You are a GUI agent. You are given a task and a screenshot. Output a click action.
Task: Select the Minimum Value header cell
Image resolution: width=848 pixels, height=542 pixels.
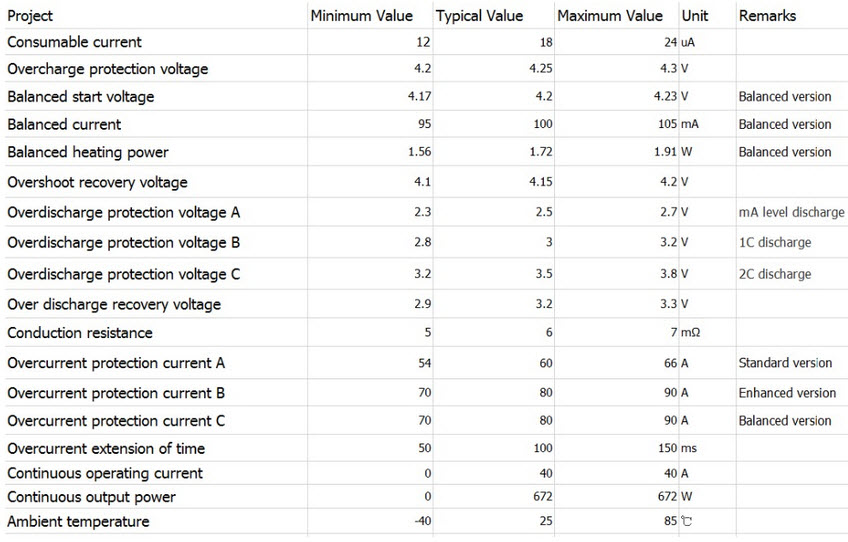pyautogui.click(x=361, y=16)
